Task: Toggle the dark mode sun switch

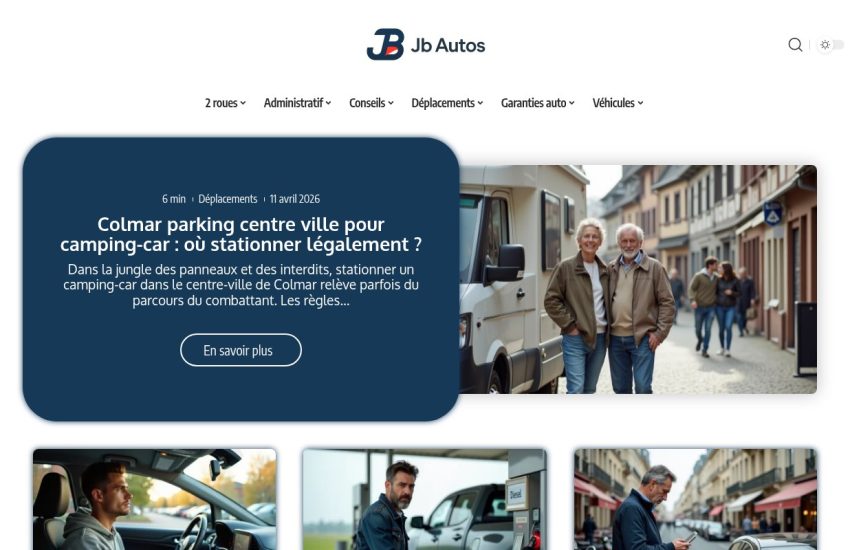Action: [x=831, y=44]
